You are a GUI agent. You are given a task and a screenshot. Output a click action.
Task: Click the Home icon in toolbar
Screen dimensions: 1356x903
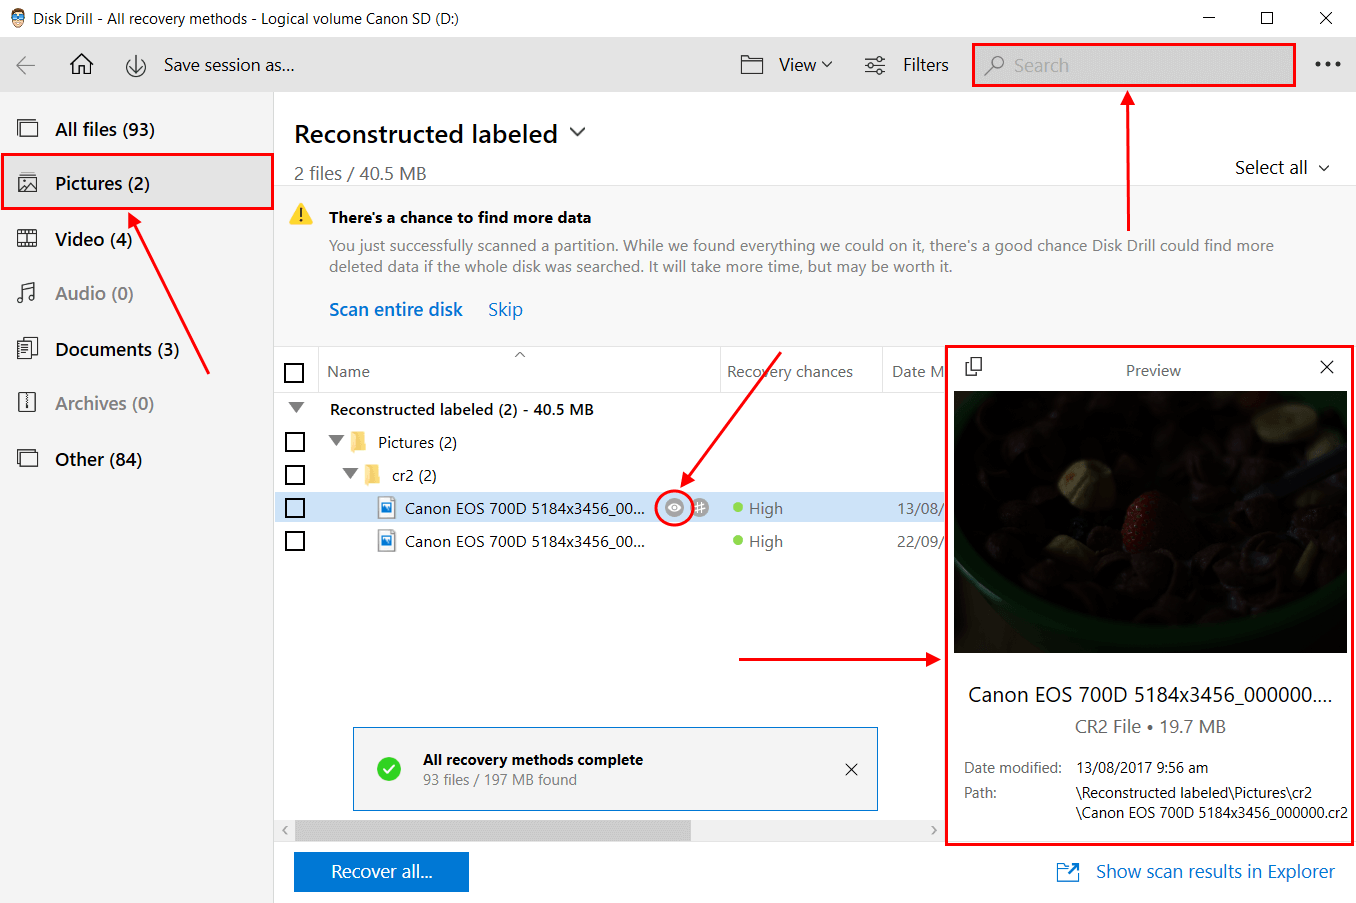tap(81, 65)
